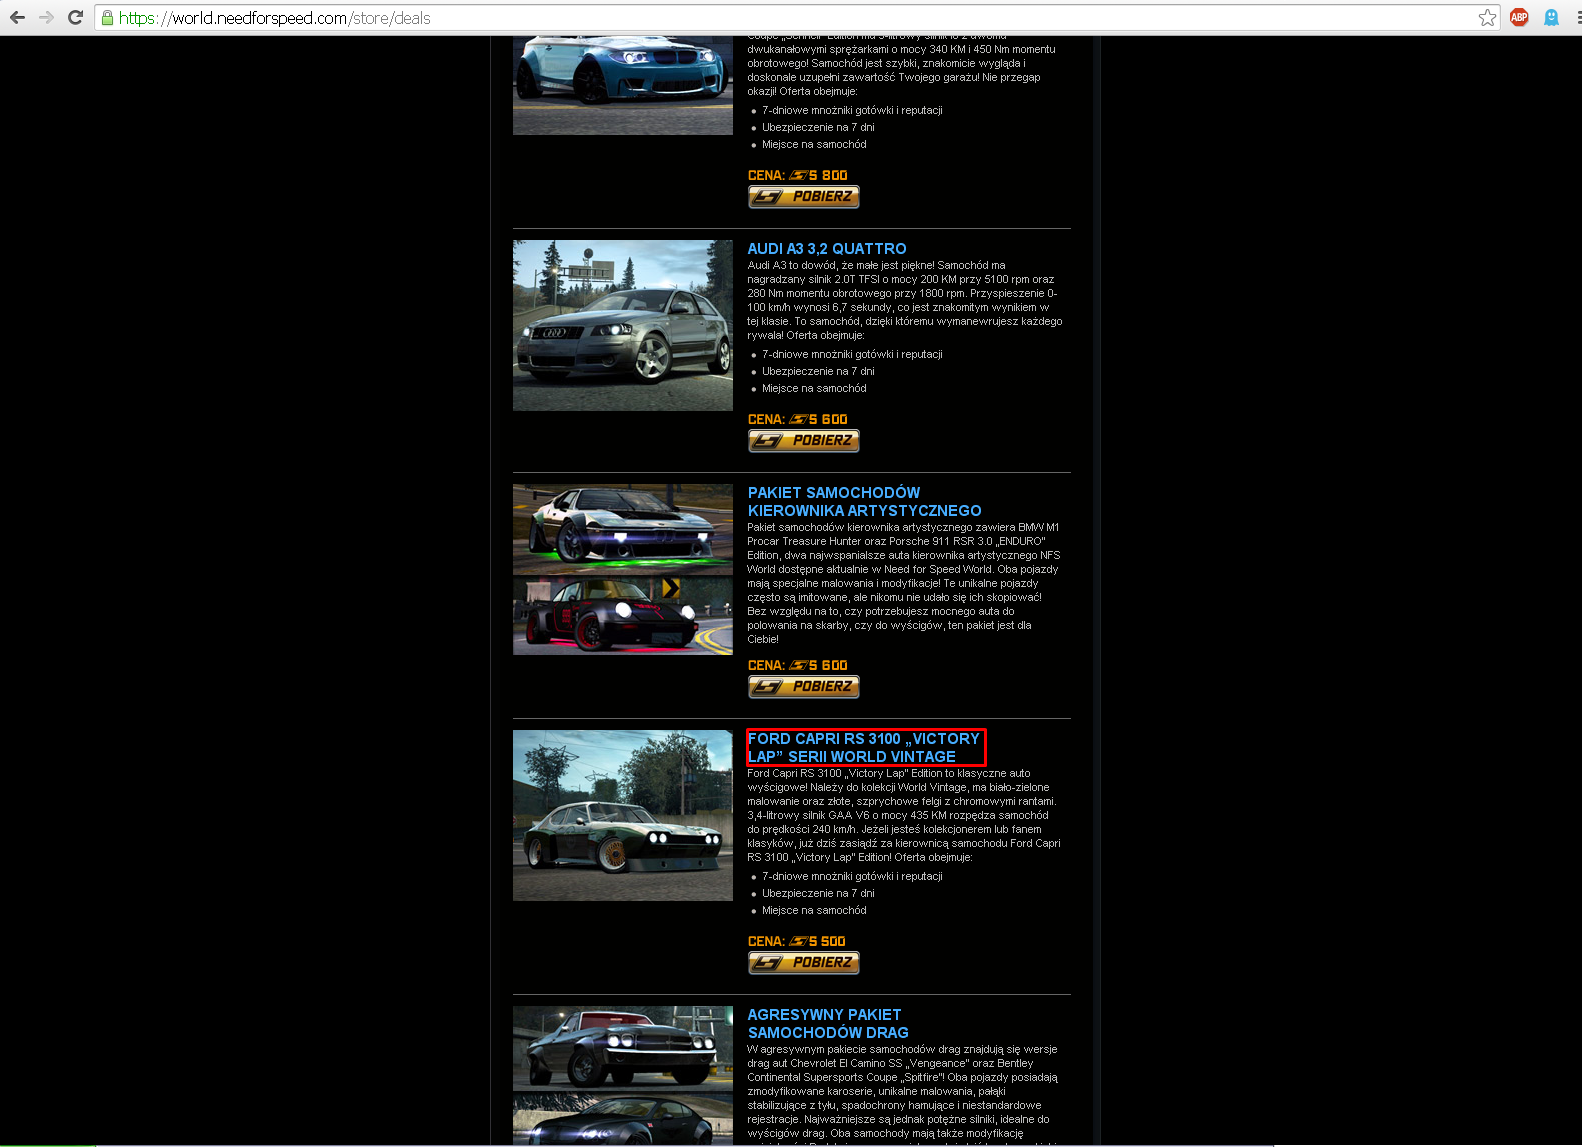Open the Adblock Plus extension
This screenshot has width=1582, height=1147.
pos(1519,17)
